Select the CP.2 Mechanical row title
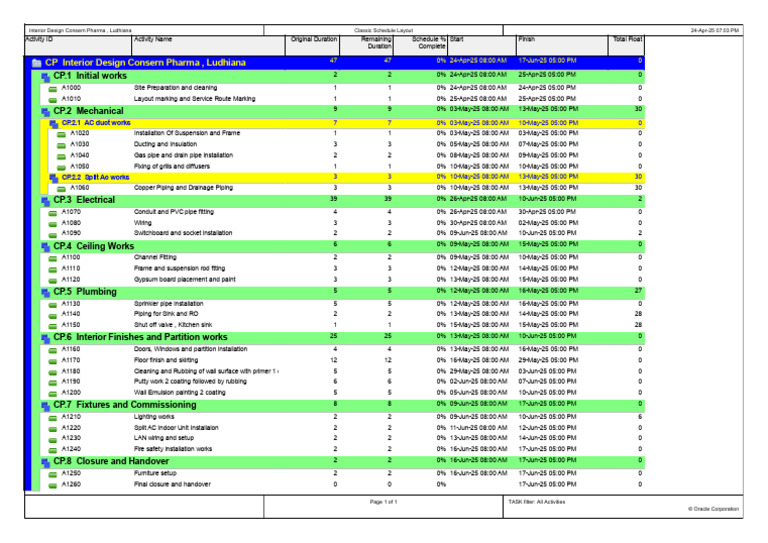The height and width of the screenshot is (543, 768). [x=89, y=111]
